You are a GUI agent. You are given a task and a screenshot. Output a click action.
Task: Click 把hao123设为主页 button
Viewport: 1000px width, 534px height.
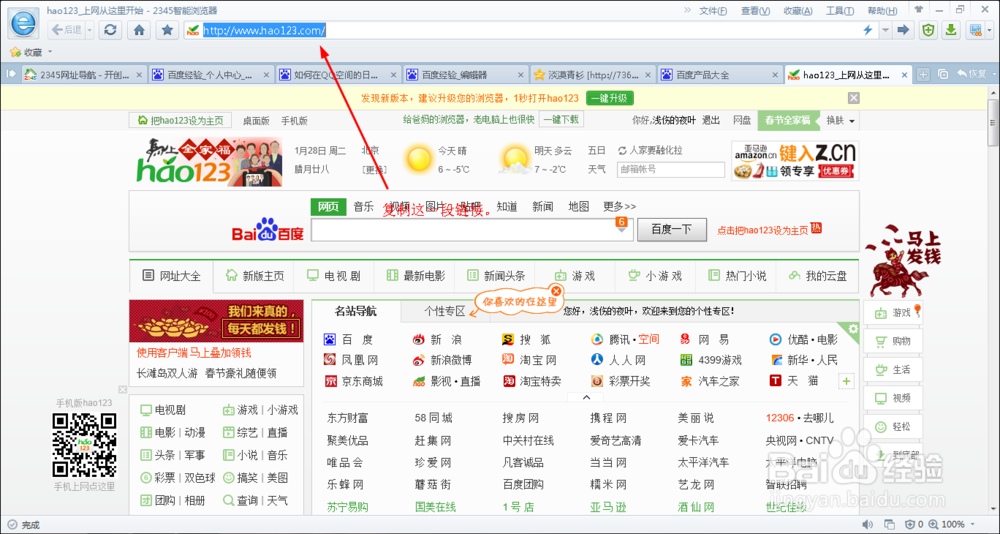coord(179,120)
